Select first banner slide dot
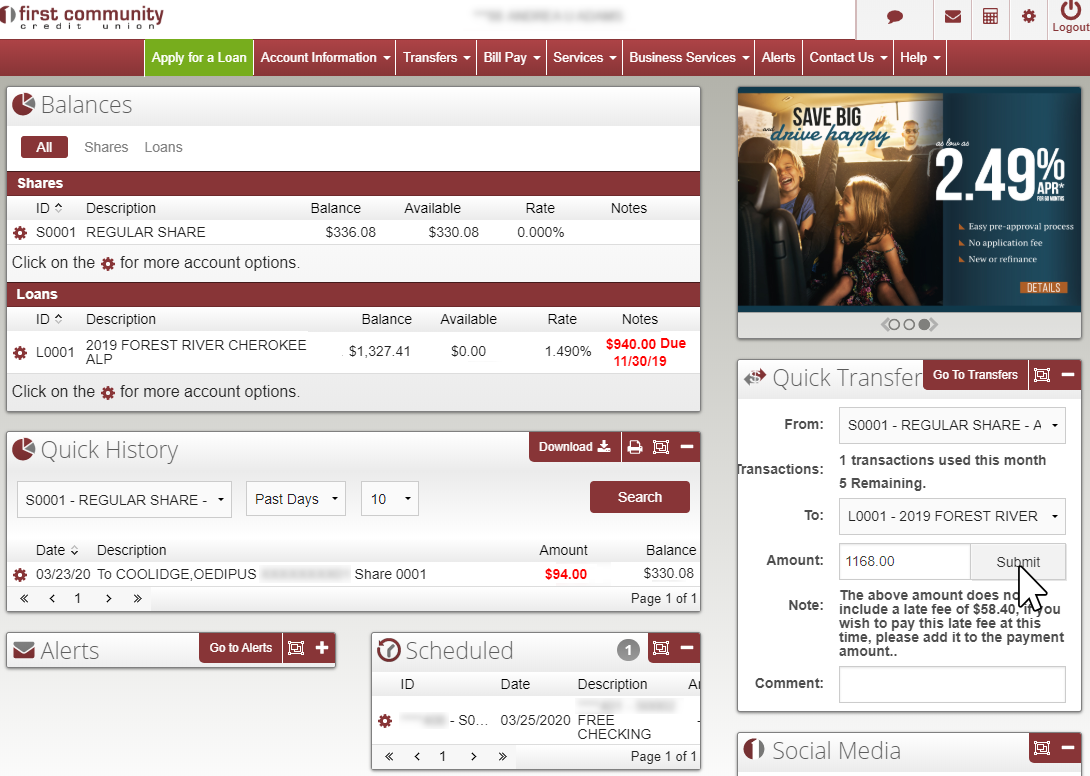 [894, 325]
